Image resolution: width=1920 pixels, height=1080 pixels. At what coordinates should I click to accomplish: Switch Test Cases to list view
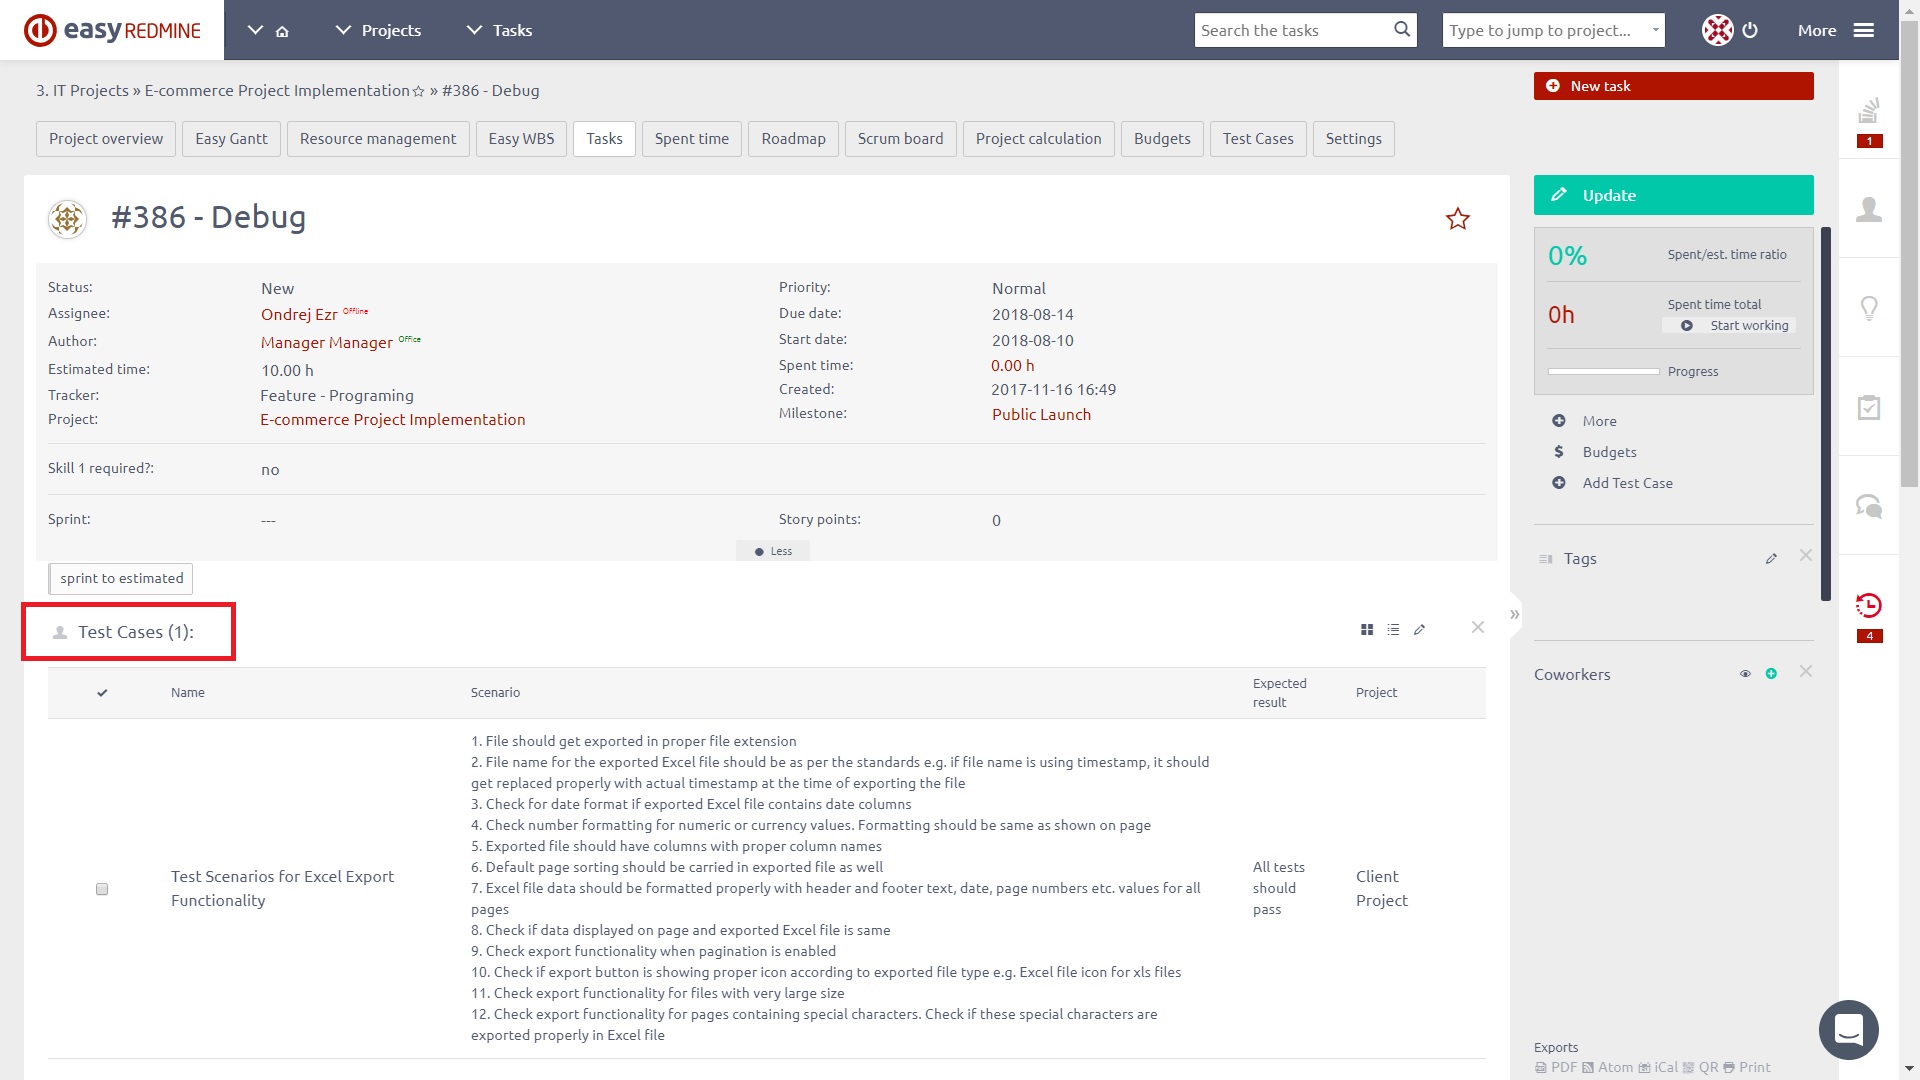(1393, 630)
